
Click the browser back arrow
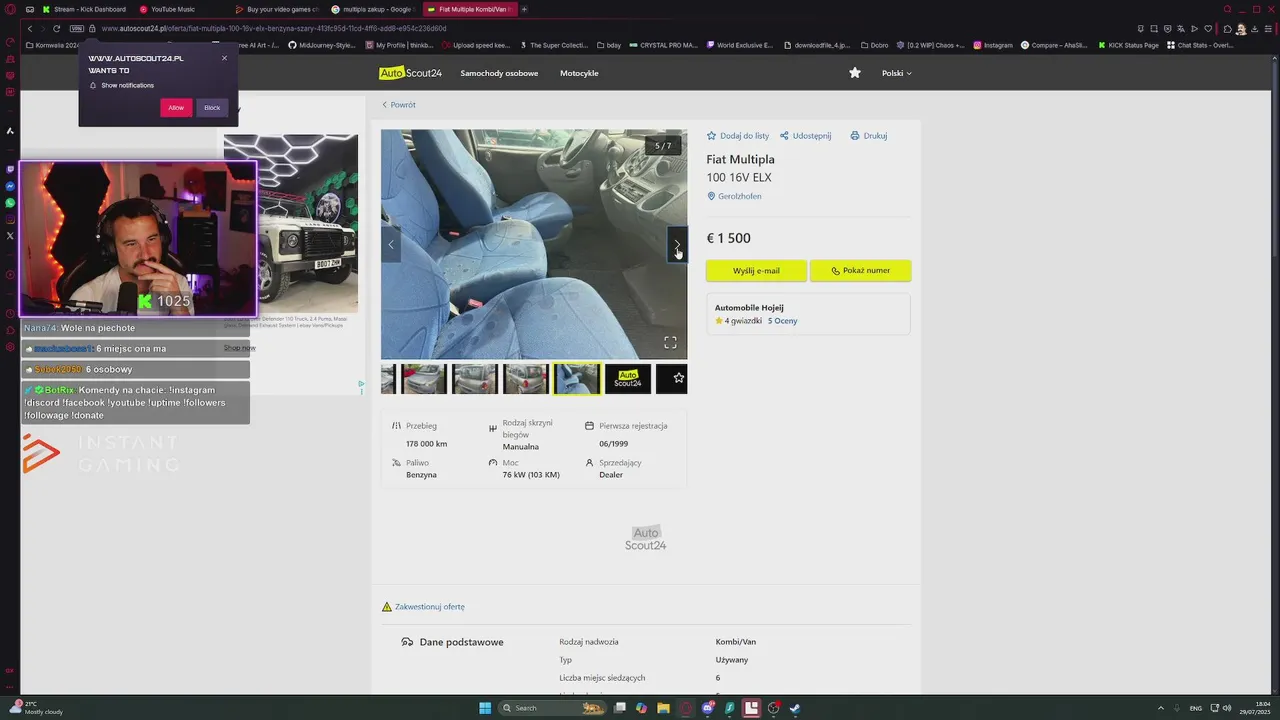(30, 29)
